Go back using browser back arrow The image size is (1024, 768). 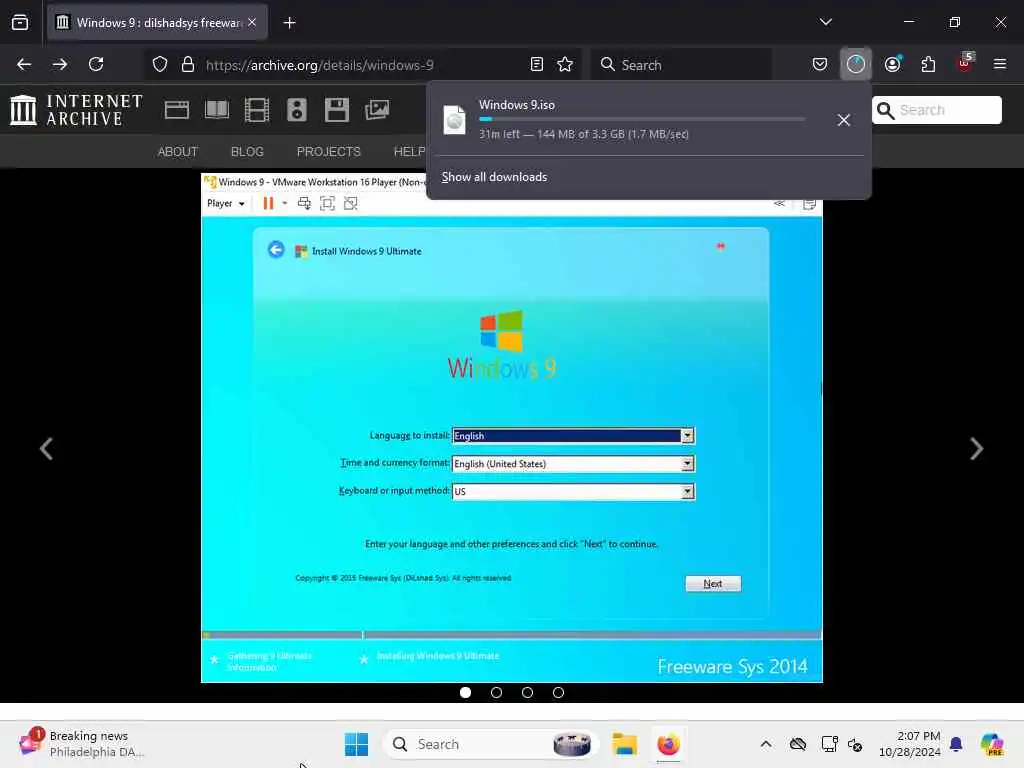[24, 64]
